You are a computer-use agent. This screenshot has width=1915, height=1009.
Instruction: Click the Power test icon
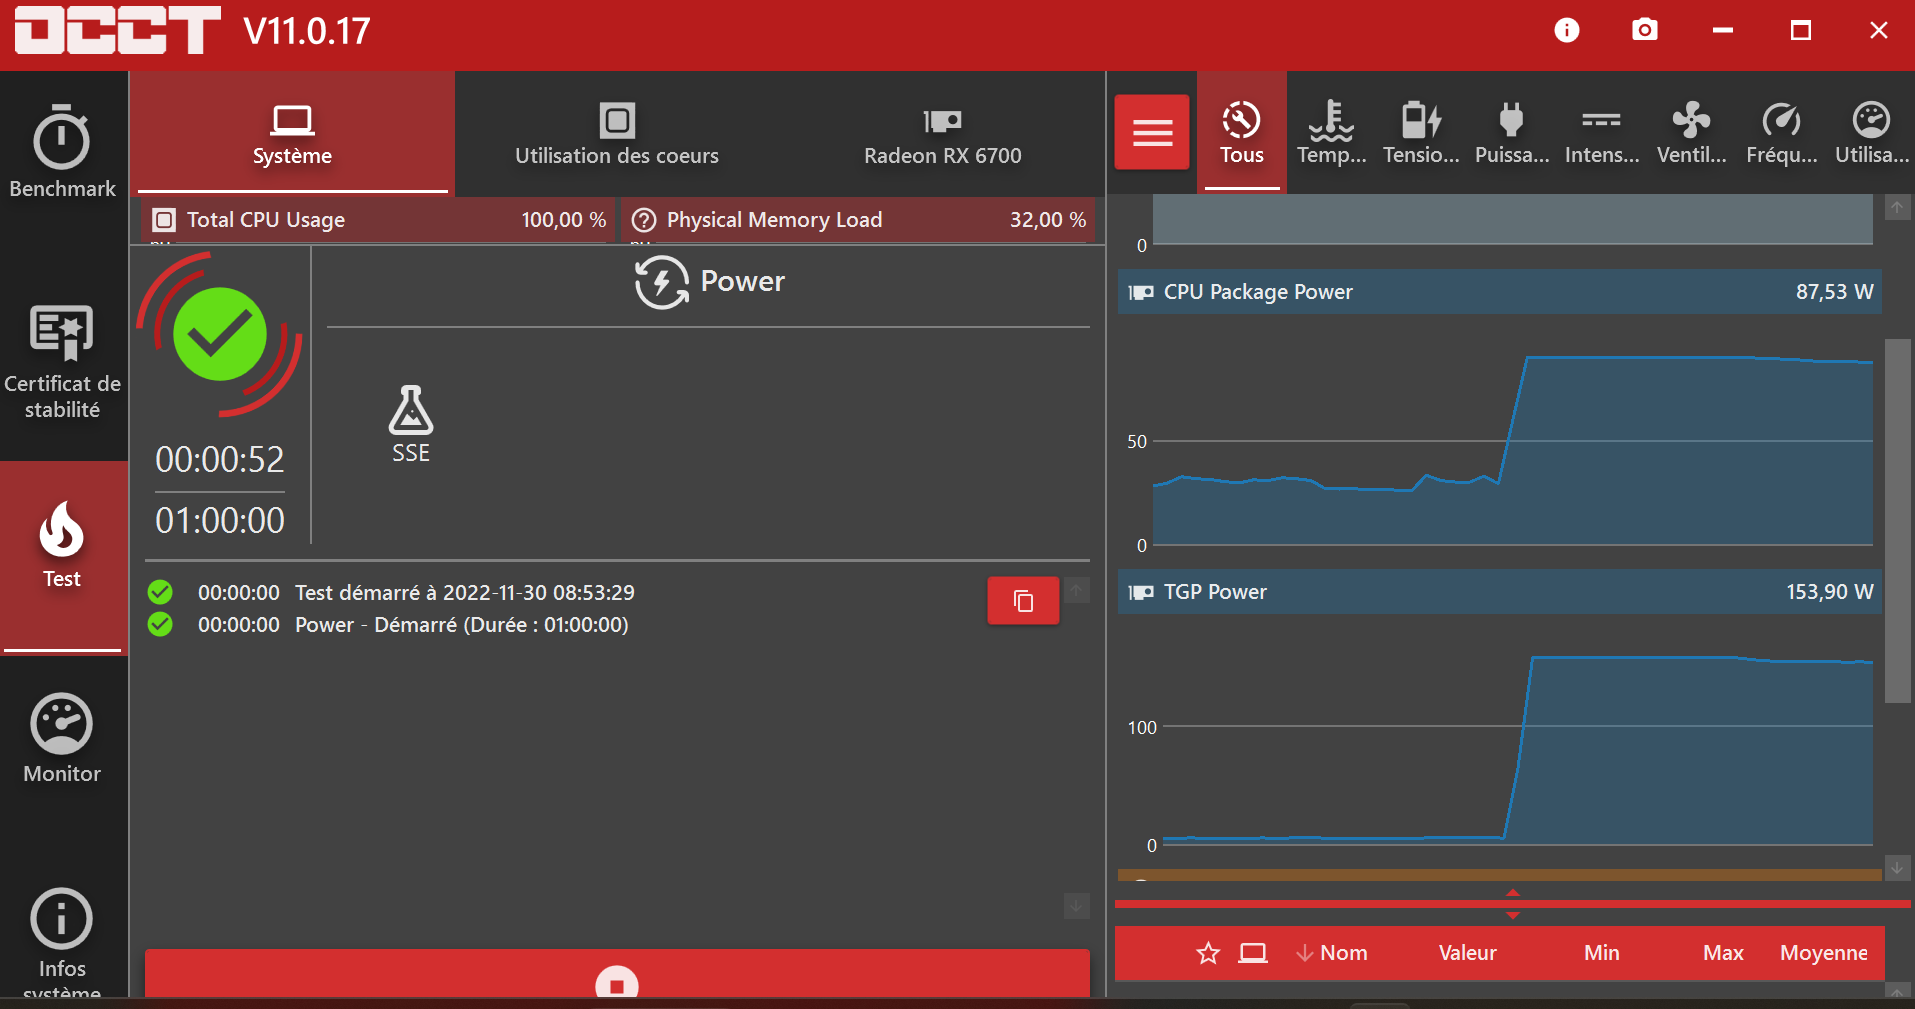pyautogui.click(x=661, y=282)
